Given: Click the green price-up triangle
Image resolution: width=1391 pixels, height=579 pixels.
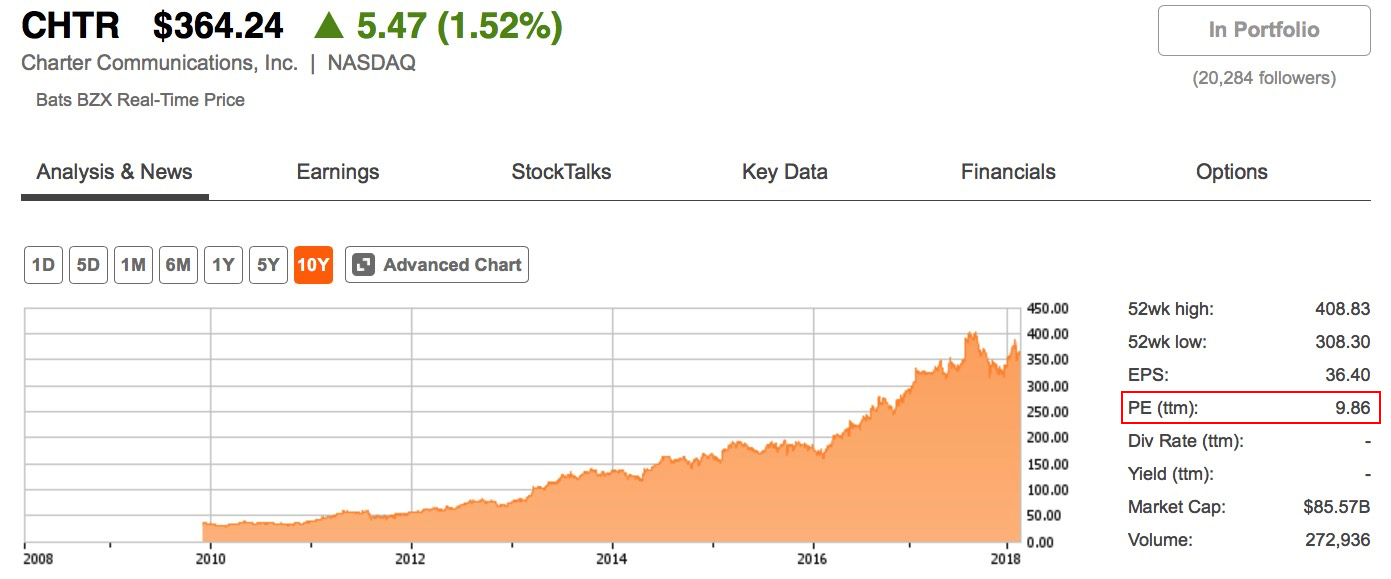Looking at the screenshot, I should click(328, 27).
